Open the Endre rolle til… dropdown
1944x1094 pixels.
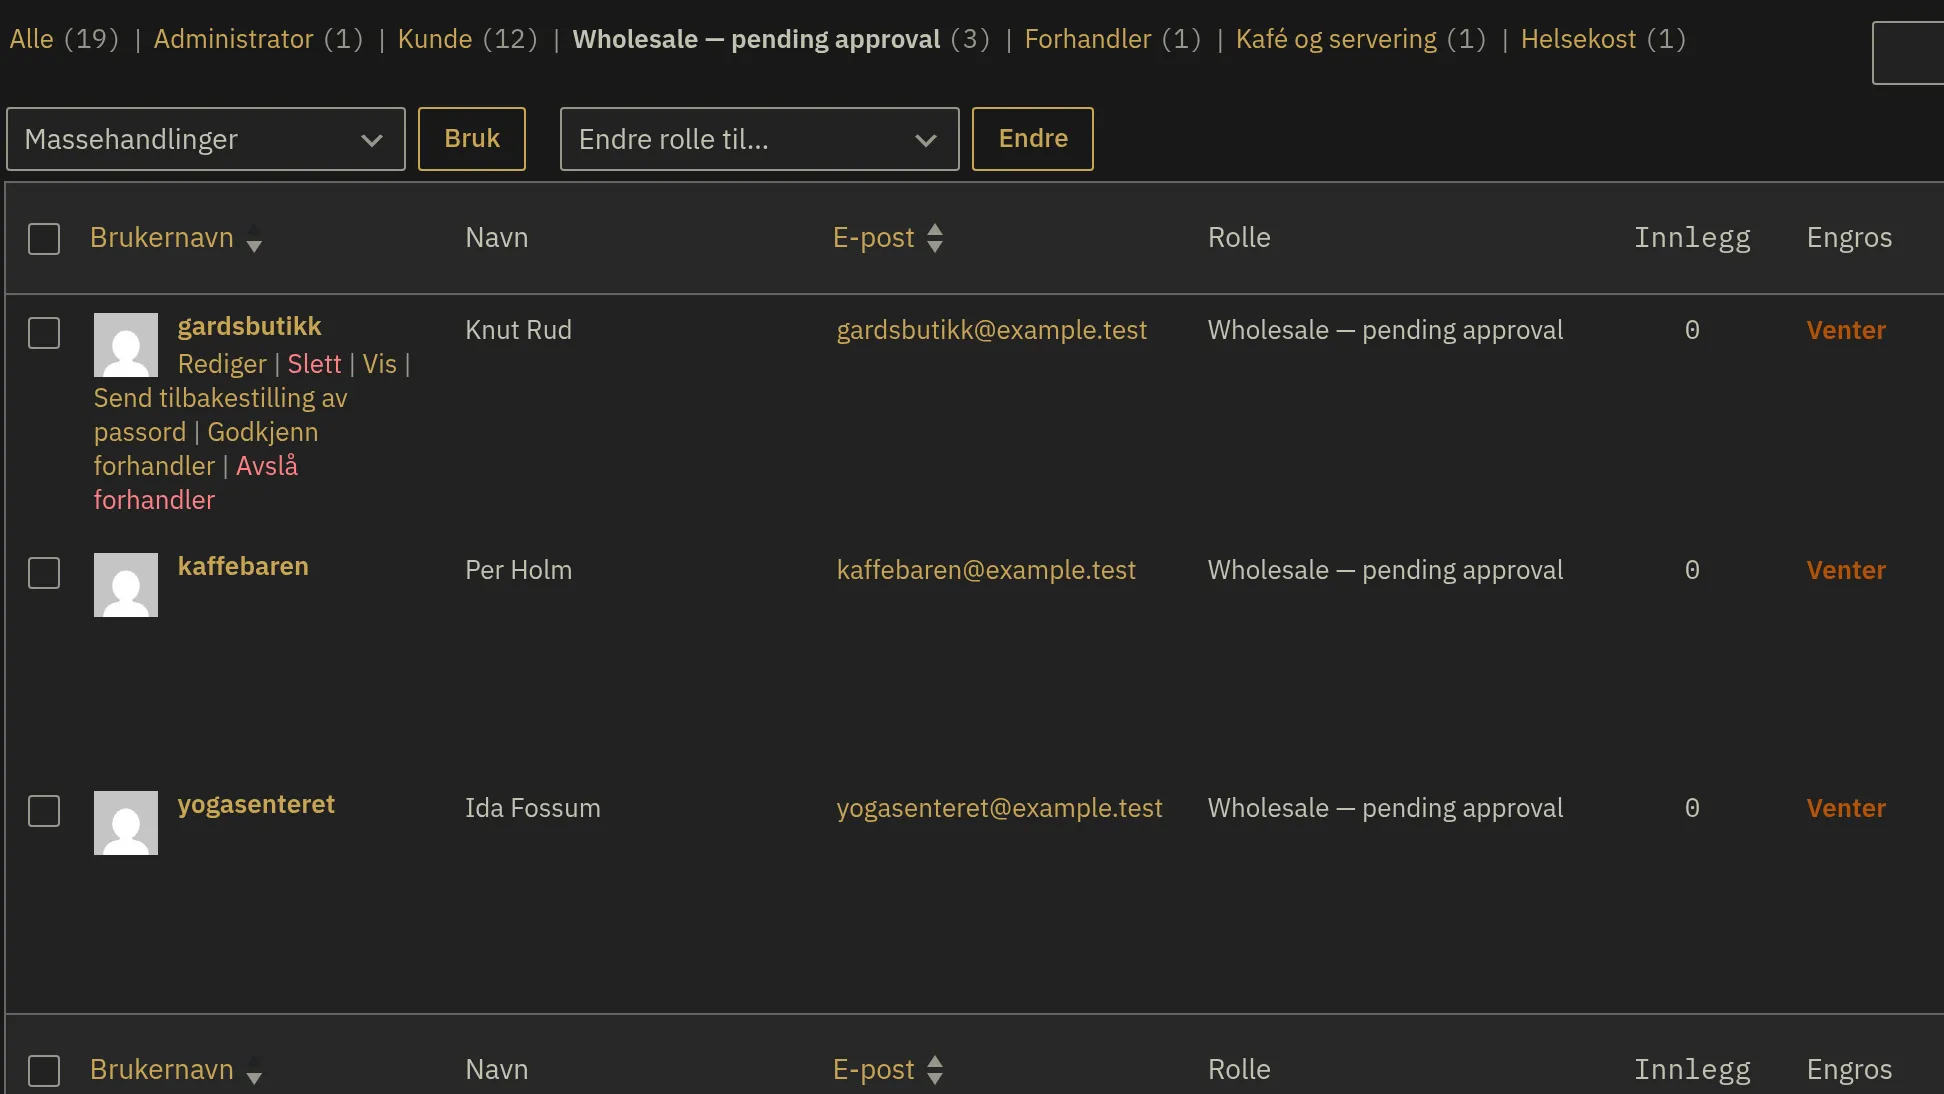[760, 139]
